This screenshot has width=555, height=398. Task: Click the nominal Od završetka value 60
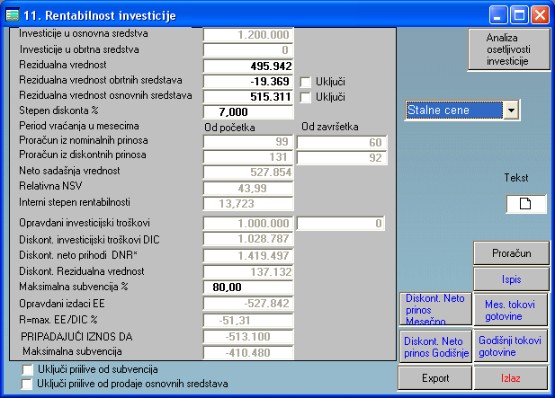pyautogui.click(x=342, y=142)
